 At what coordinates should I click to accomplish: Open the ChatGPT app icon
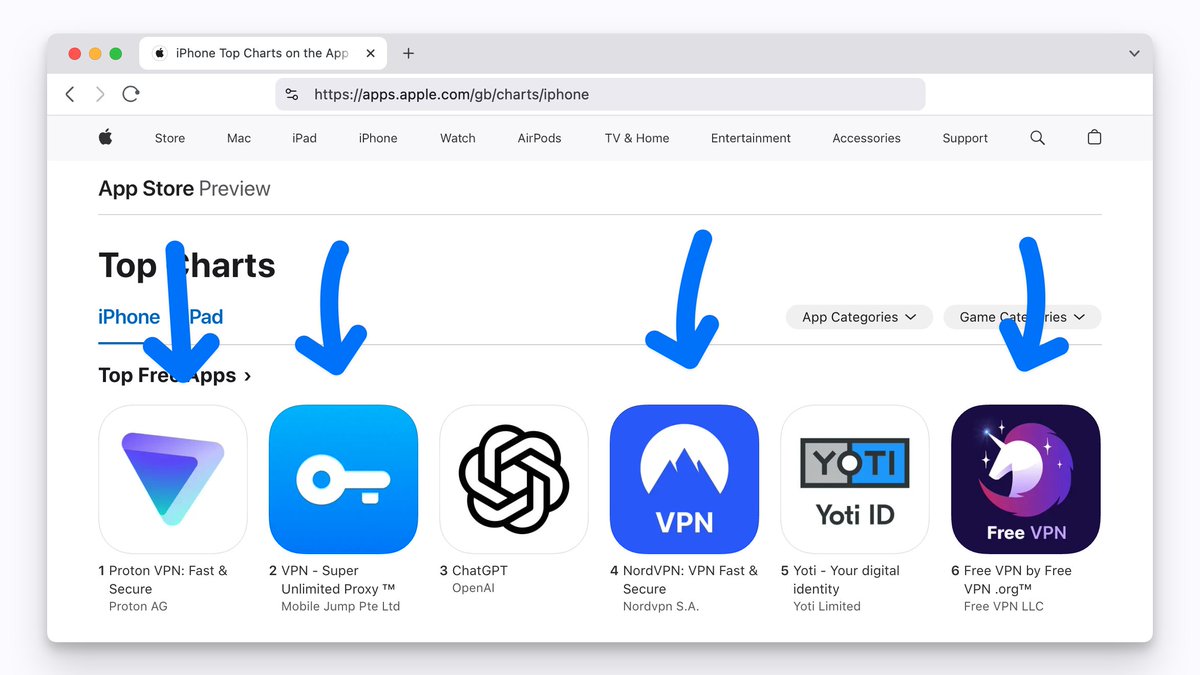514,479
